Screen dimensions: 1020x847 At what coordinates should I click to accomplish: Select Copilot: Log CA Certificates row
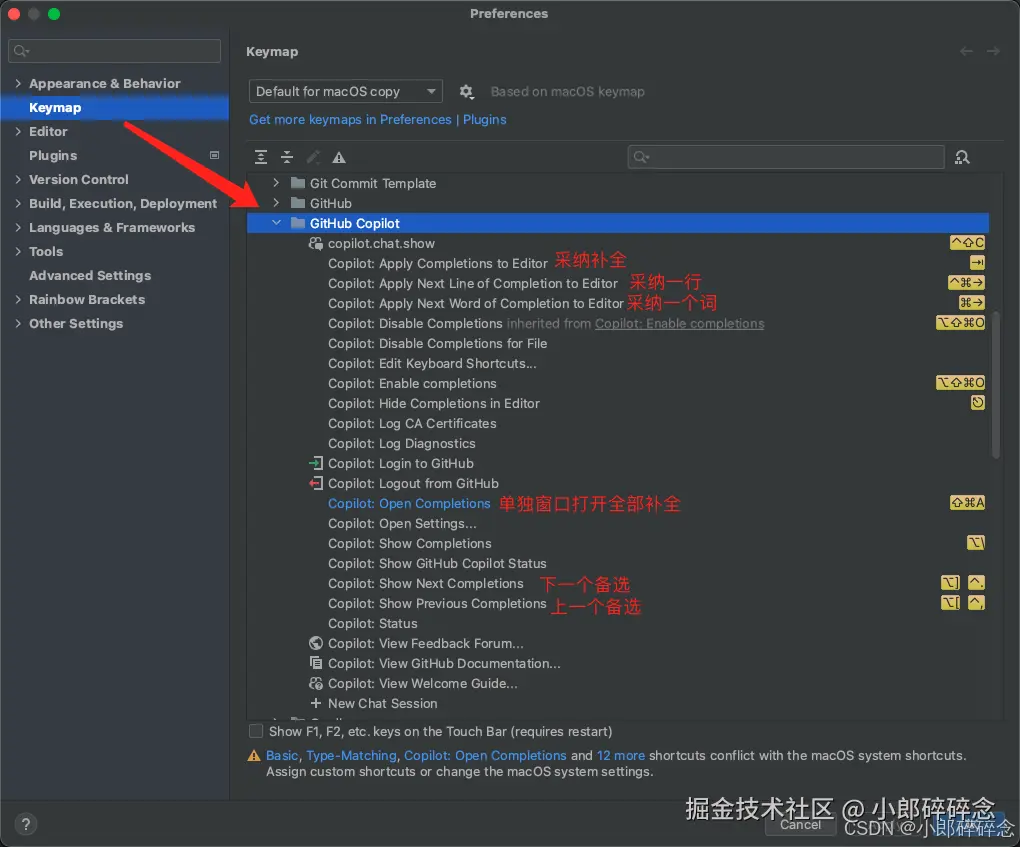(x=618, y=423)
